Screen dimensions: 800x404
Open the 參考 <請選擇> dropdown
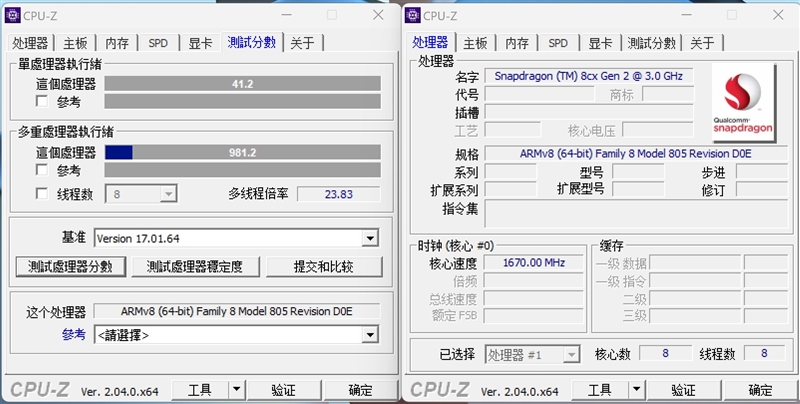(x=237, y=335)
